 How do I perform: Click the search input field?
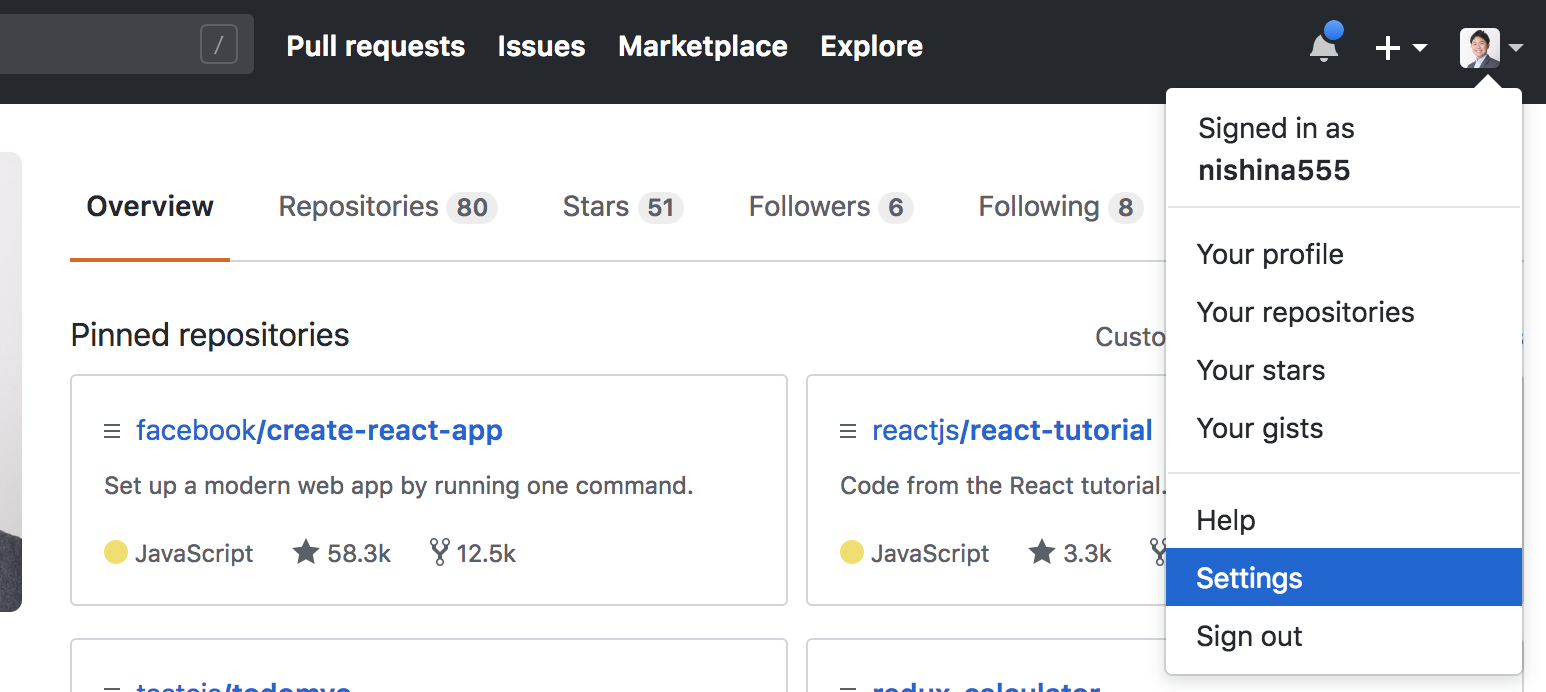[x=110, y=43]
